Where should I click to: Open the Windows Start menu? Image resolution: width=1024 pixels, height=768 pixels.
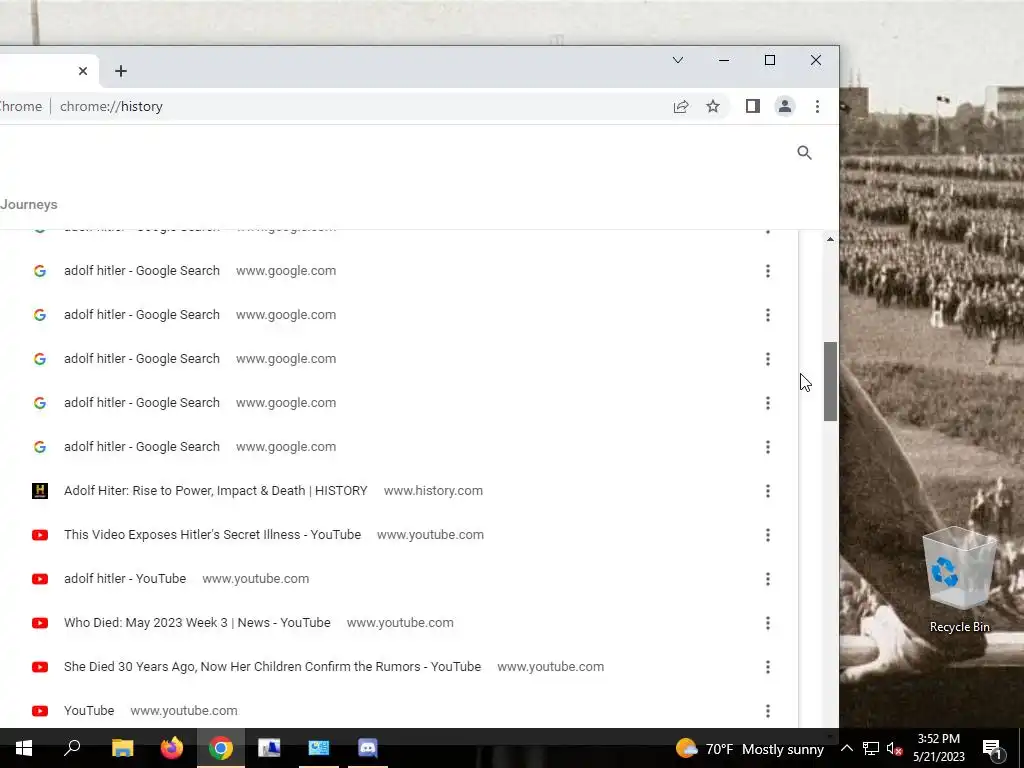[x=24, y=748]
